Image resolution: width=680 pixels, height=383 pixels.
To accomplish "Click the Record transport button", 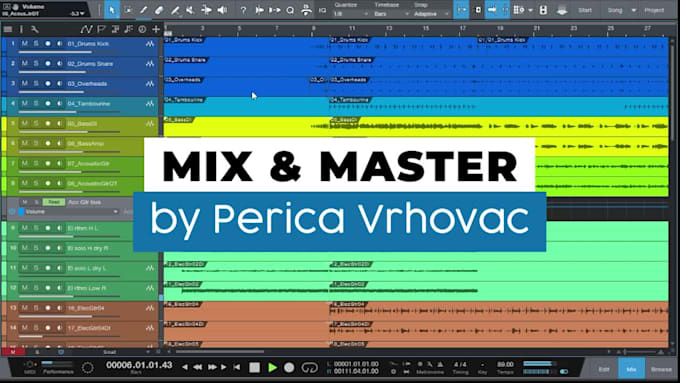I will 289,368.
